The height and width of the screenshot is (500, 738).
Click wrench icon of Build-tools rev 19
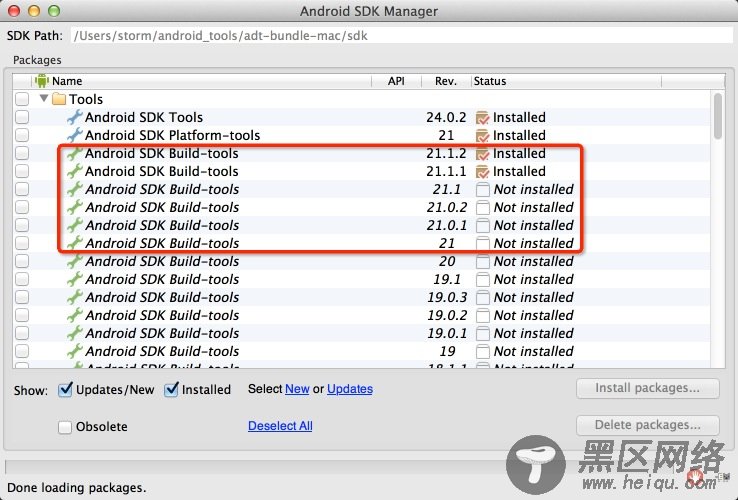(75, 351)
